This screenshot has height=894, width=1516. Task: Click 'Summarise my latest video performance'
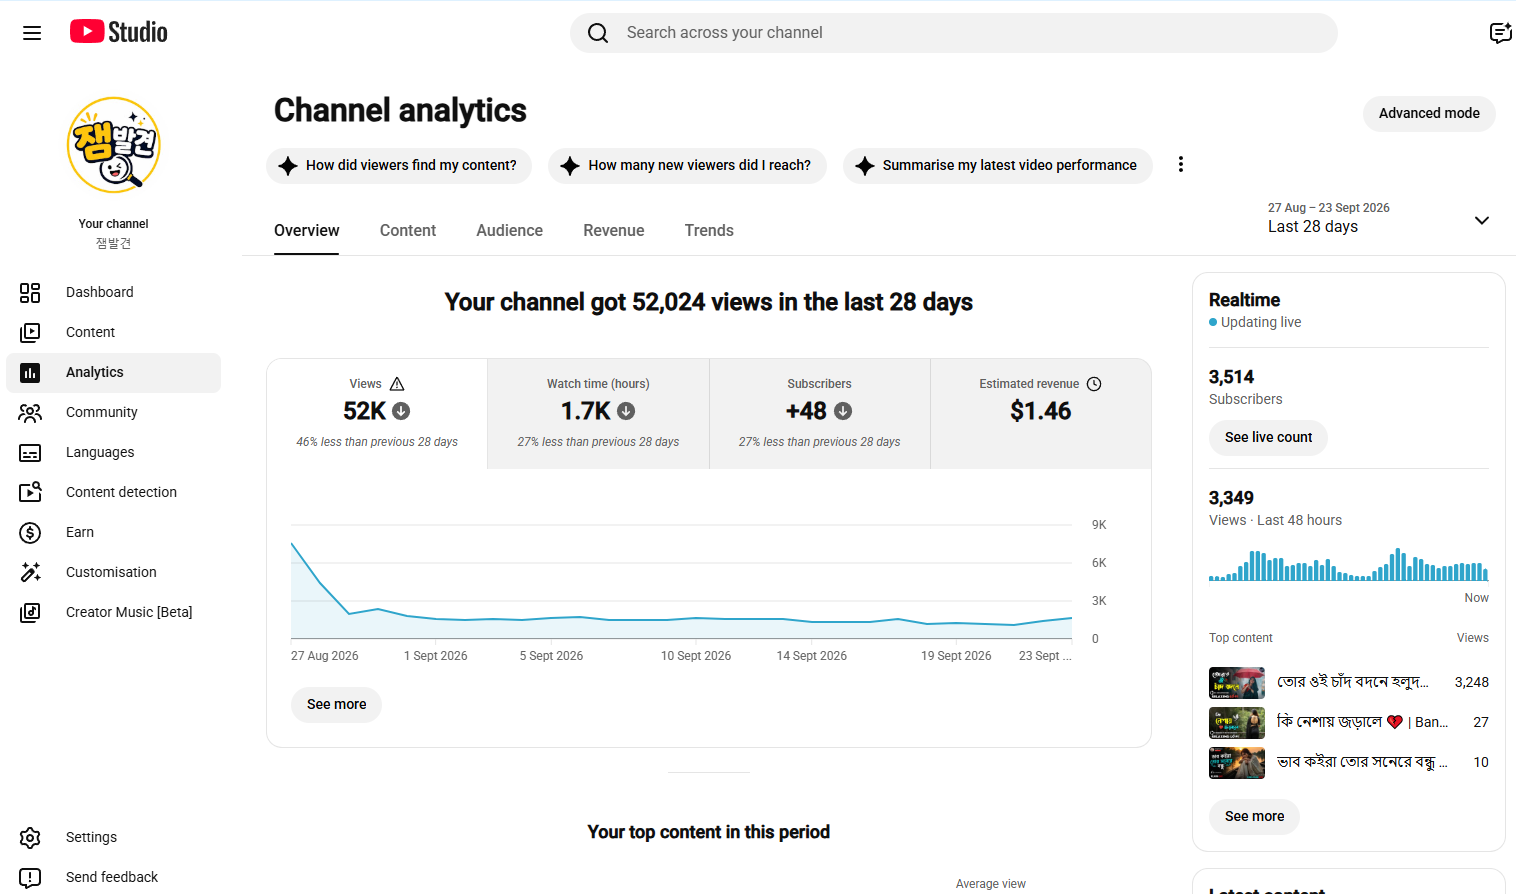(x=998, y=166)
